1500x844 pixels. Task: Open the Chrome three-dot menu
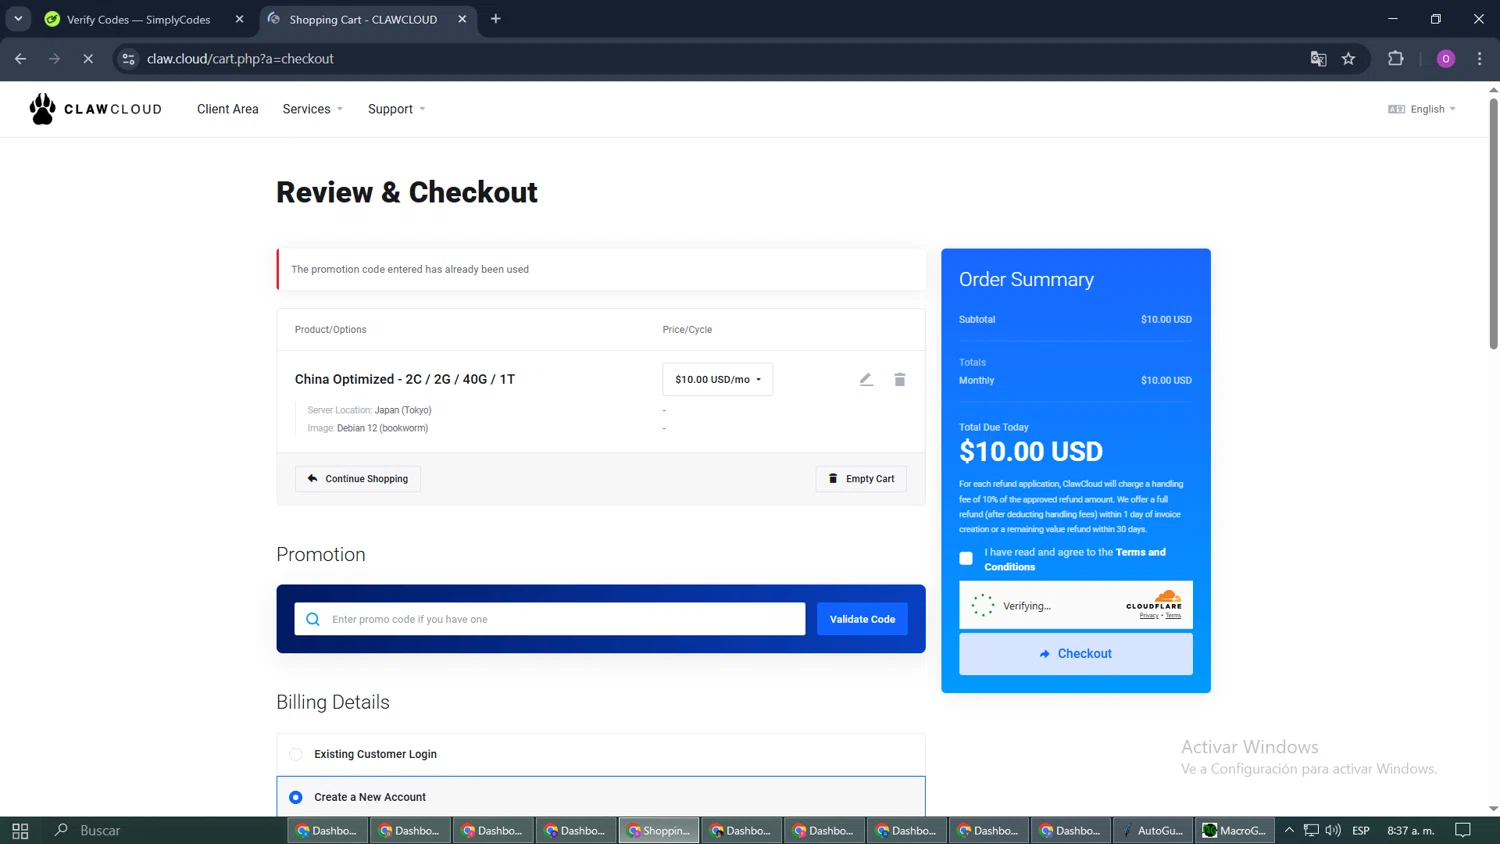point(1480,59)
